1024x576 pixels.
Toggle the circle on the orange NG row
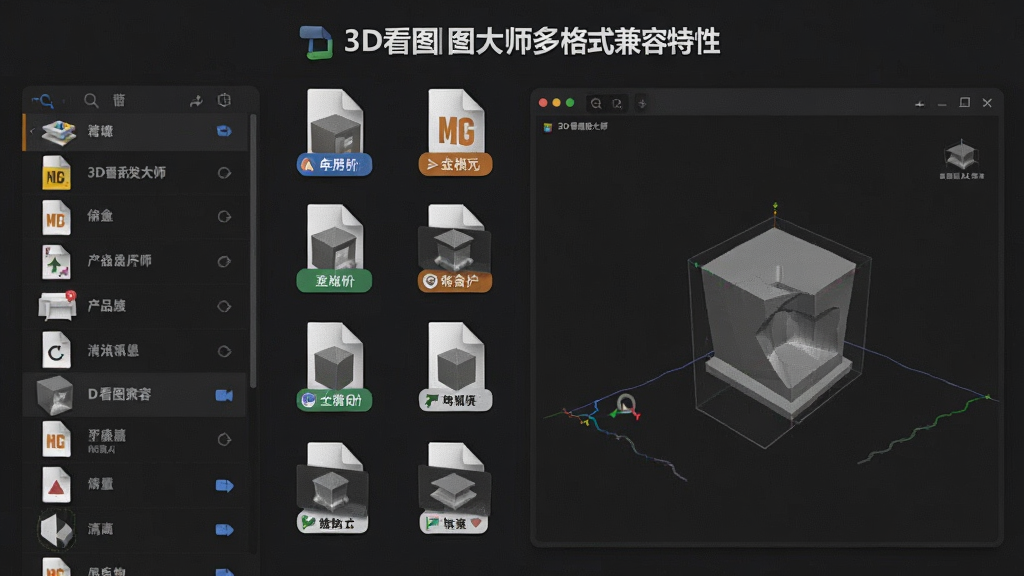[224, 440]
